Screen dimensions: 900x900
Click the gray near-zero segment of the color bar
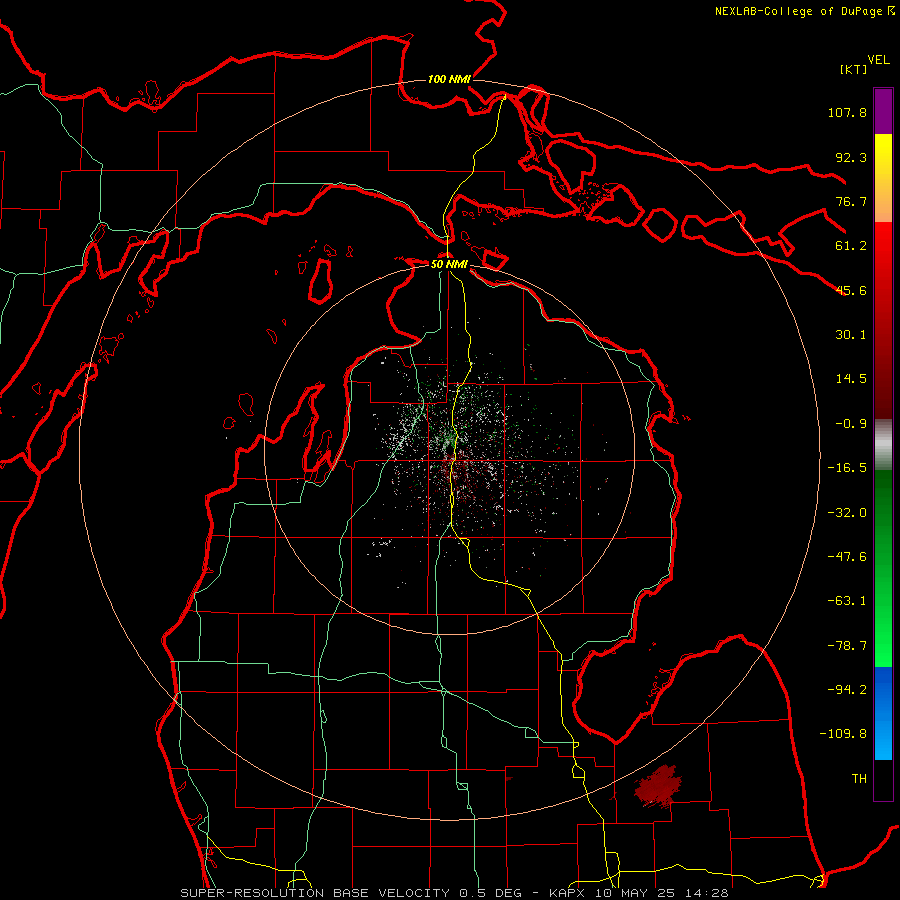point(883,444)
